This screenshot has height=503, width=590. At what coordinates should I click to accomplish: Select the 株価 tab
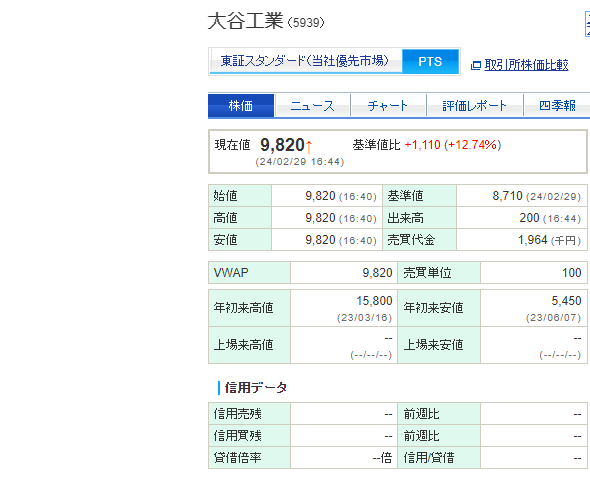[241, 106]
